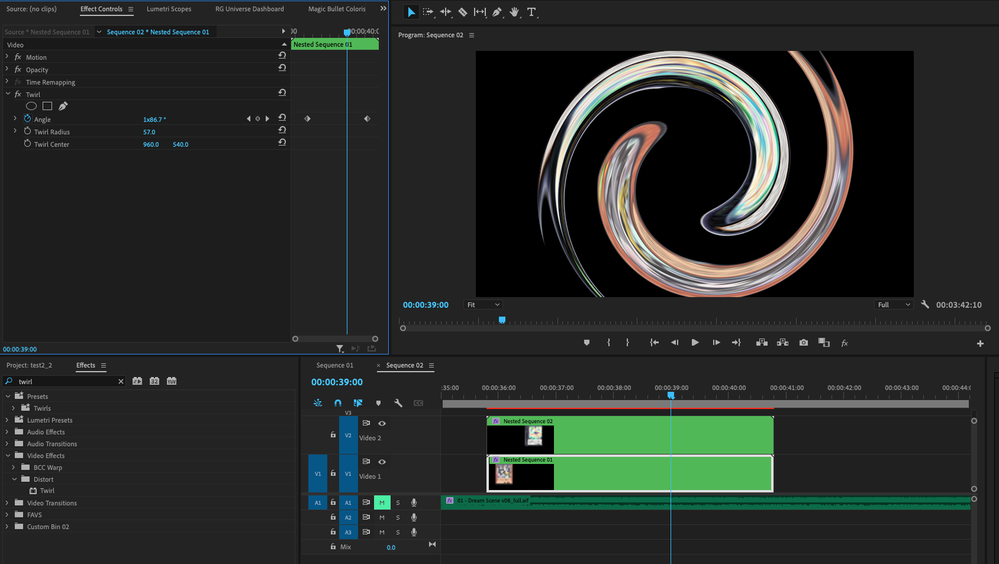Reset the Twirl effect parameters
999x564 pixels.
282,94
